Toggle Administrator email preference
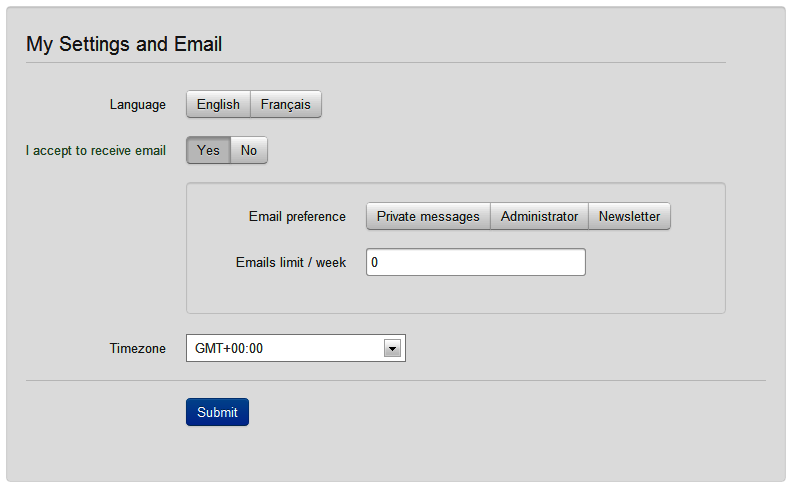This screenshot has width=791, height=486. pyautogui.click(x=539, y=217)
